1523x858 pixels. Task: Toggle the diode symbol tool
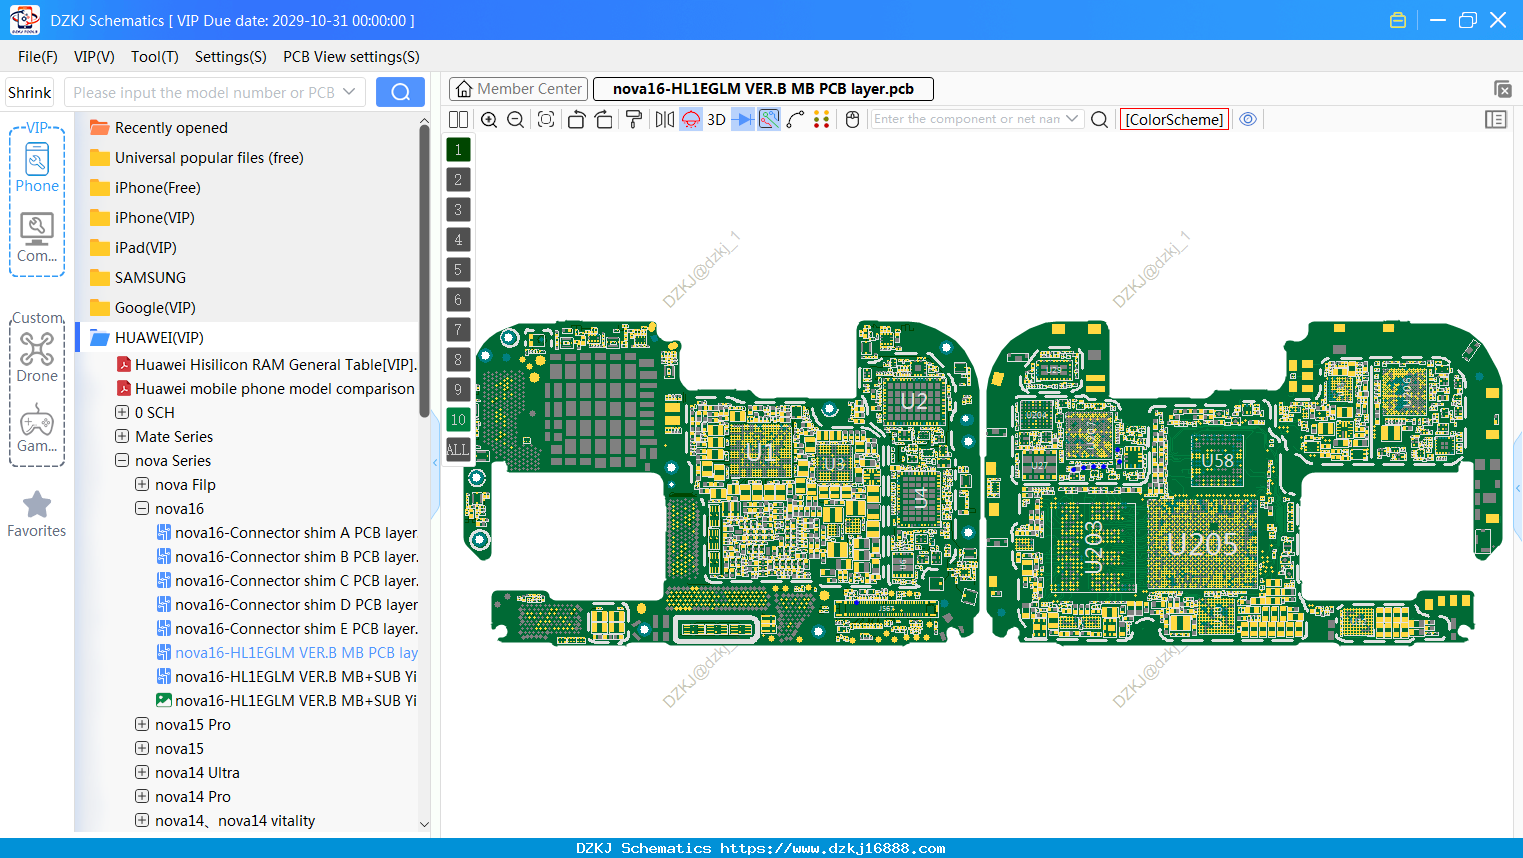point(743,119)
